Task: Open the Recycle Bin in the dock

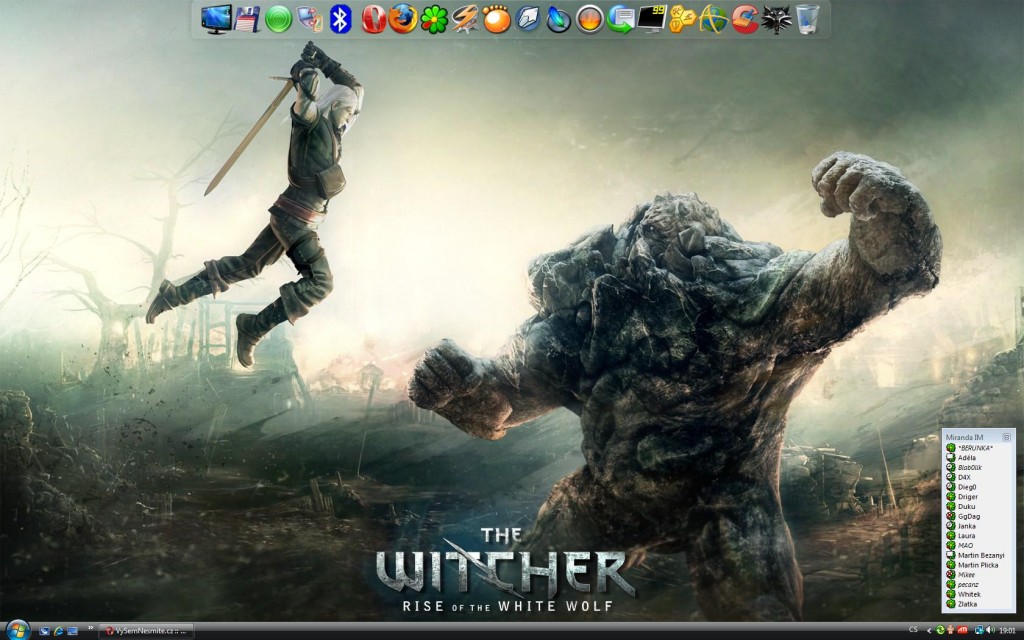Action: click(x=808, y=19)
